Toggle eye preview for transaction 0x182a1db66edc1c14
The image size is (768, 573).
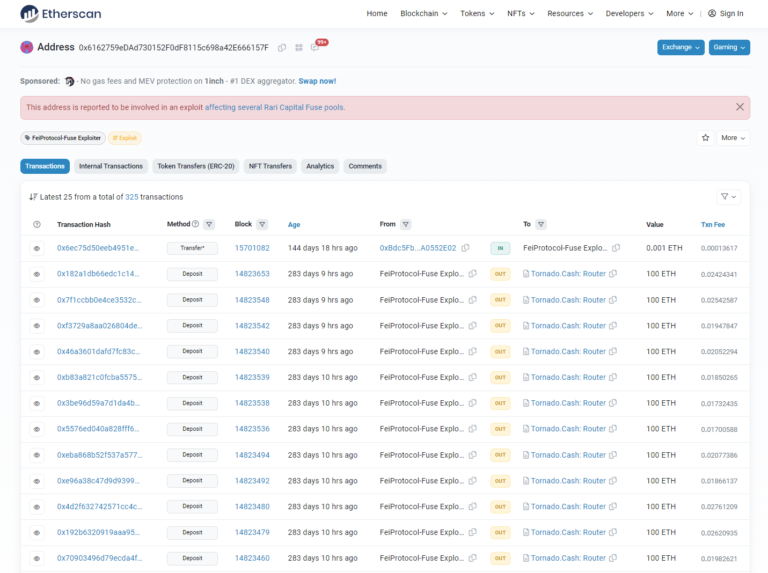pos(37,274)
